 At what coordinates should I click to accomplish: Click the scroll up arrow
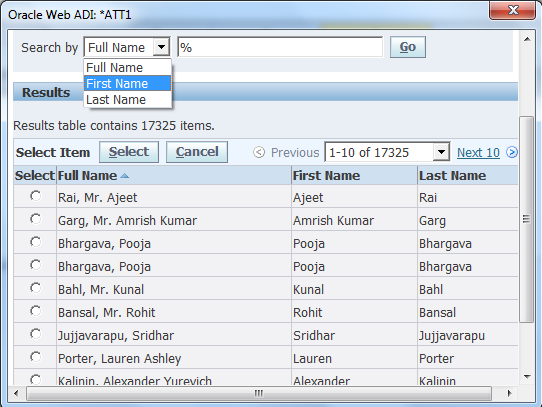(x=527, y=39)
